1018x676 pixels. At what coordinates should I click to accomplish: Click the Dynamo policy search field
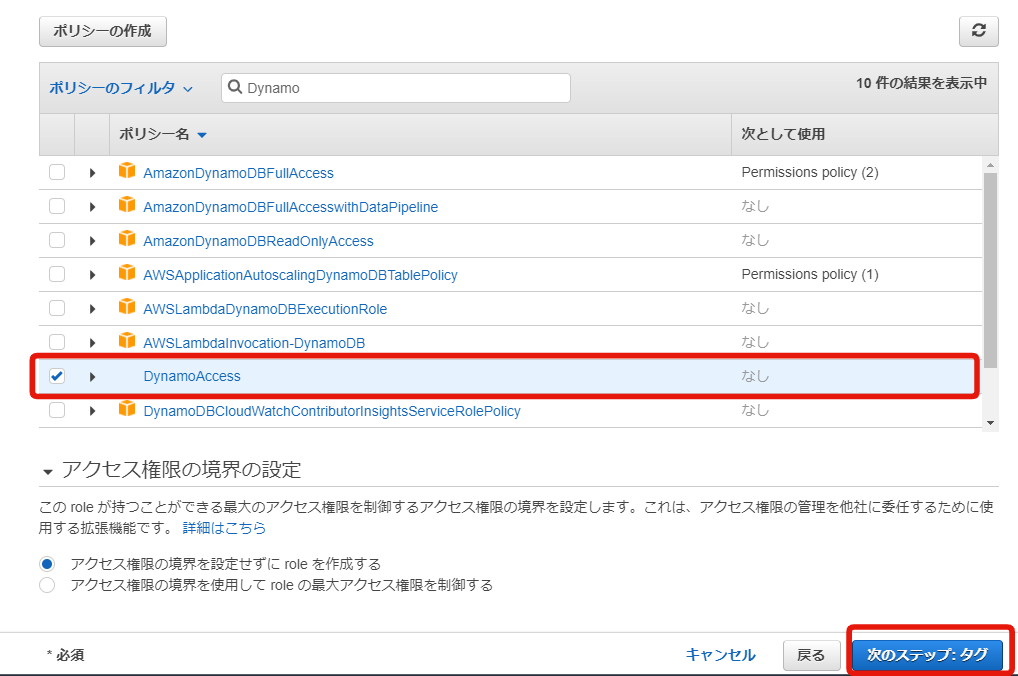396,88
